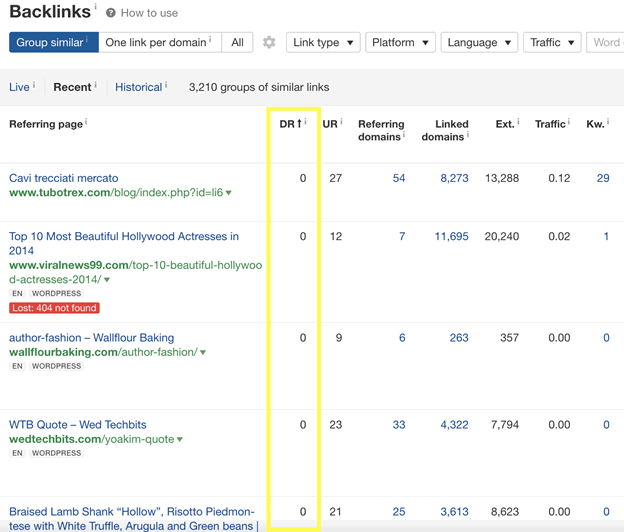
Task: Select the All links mode
Action: click(x=237, y=42)
